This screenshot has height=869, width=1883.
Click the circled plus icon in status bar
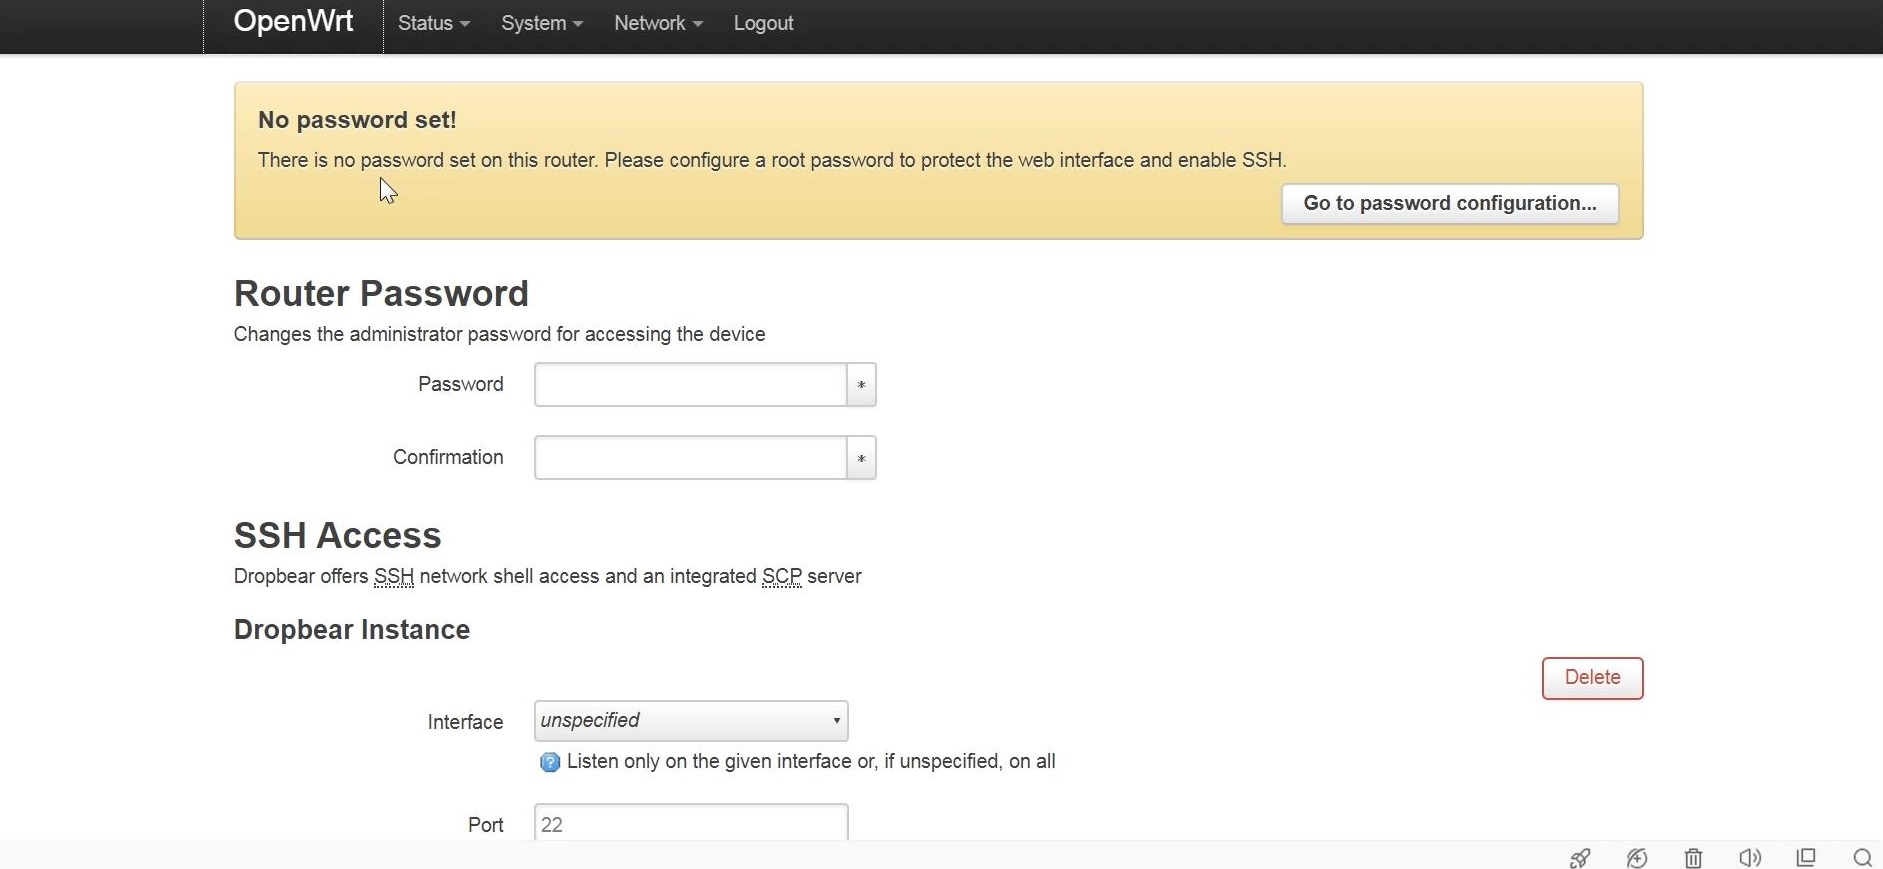pos(1637,858)
